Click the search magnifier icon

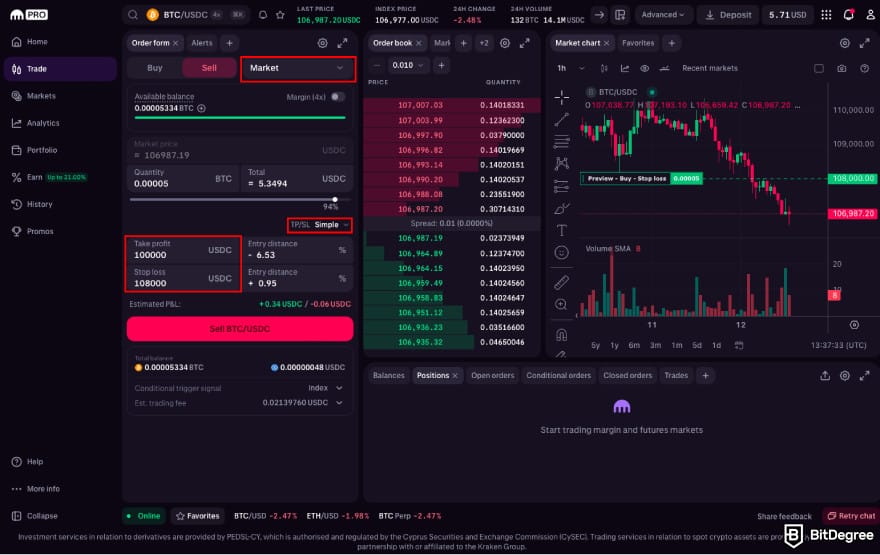133,15
